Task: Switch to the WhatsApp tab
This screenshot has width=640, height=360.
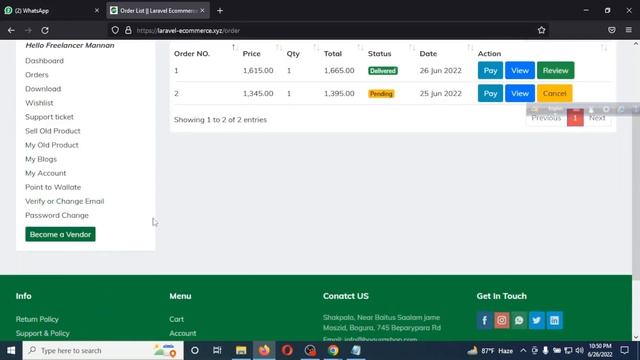Action: point(51,11)
